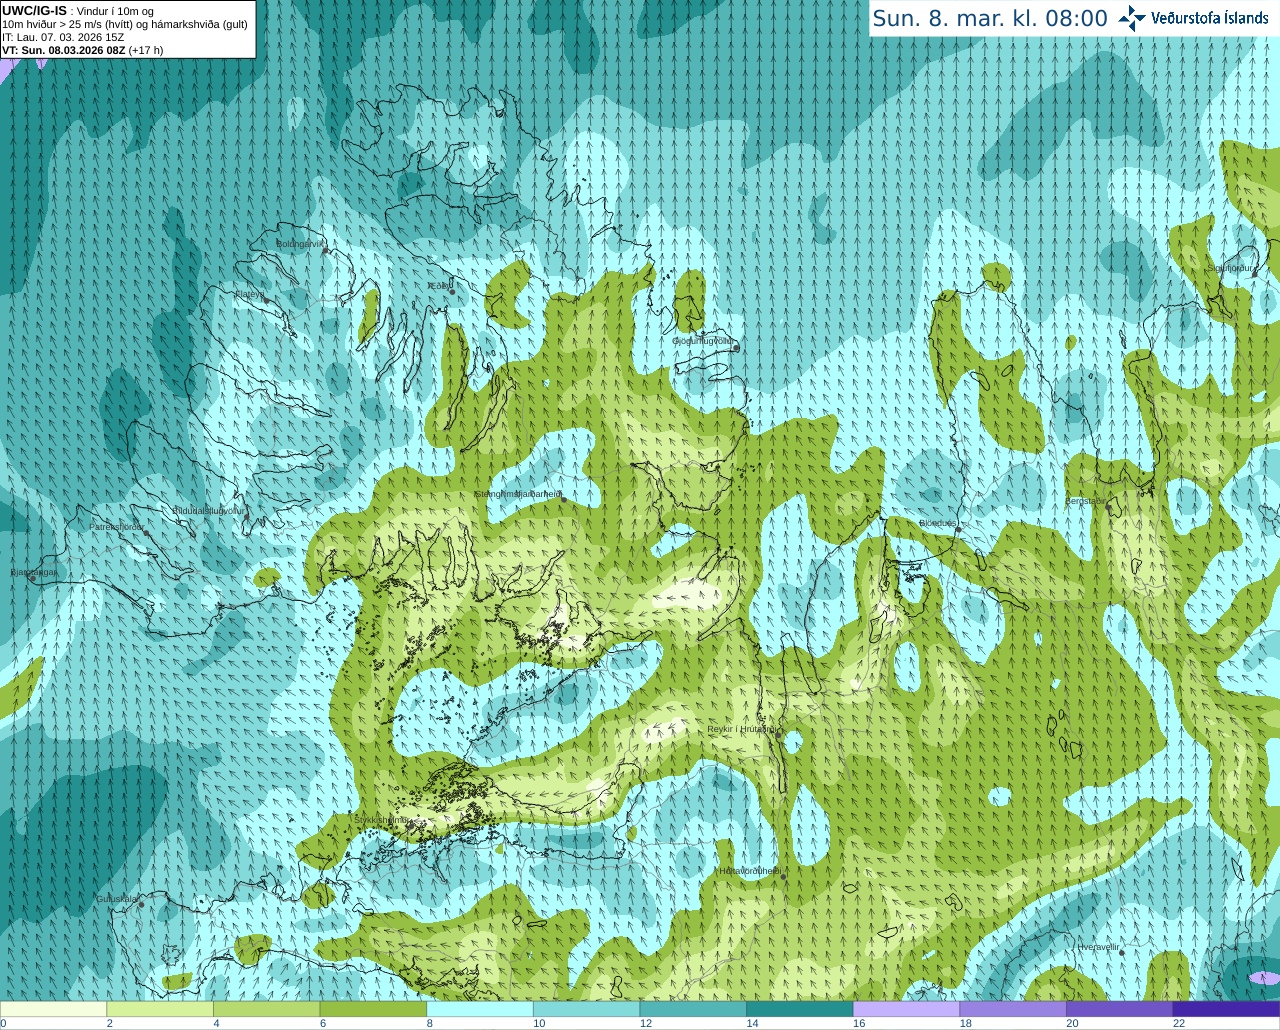Click the 'VT: Sun. 08.03.2026 08Z (+17 h)' line
The height and width of the screenshot is (1030, 1280).
click(x=83, y=50)
